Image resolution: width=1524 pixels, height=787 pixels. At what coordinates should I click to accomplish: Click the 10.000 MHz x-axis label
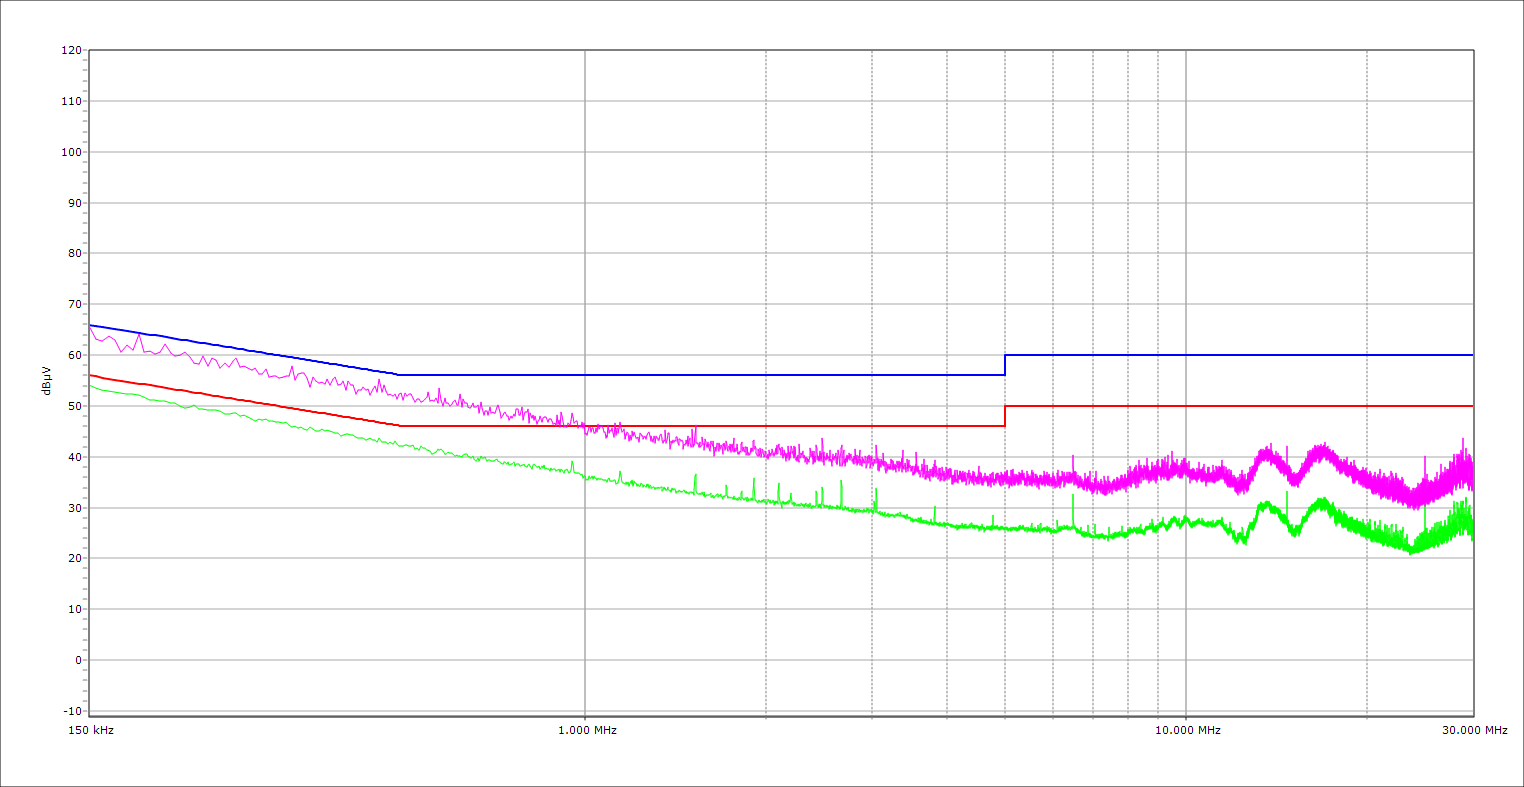click(1187, 730)
